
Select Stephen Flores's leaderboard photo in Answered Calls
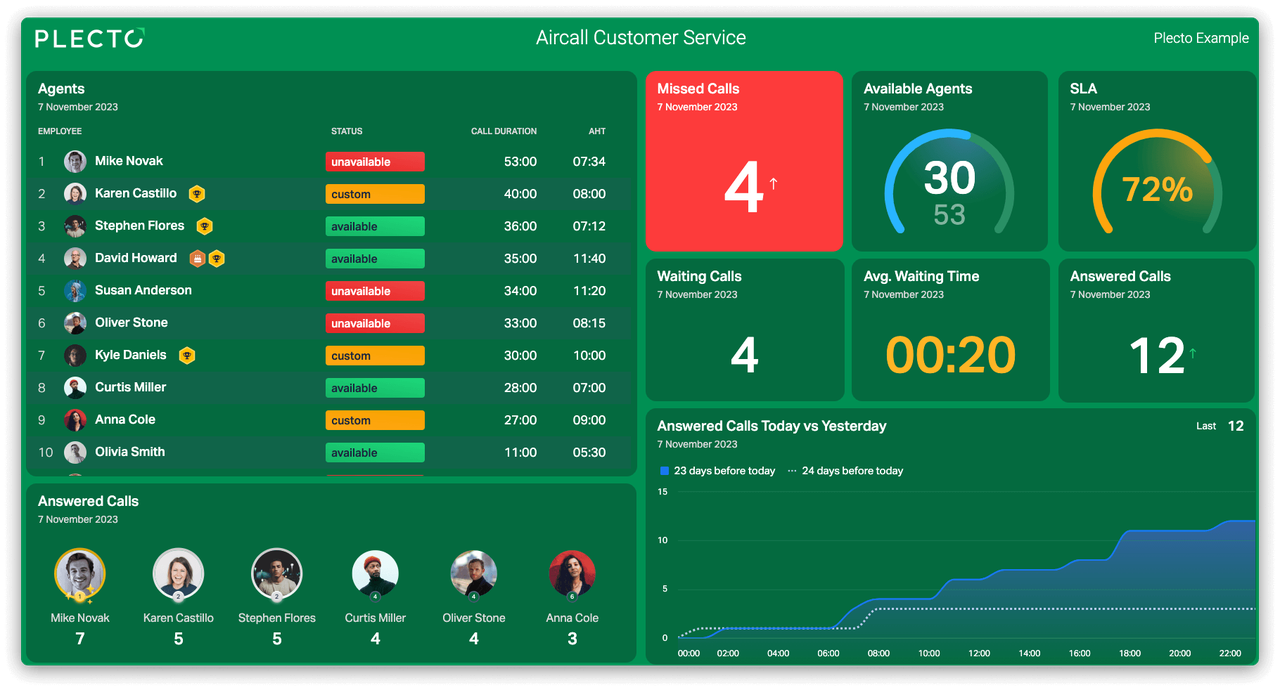(x=277, y=574)
